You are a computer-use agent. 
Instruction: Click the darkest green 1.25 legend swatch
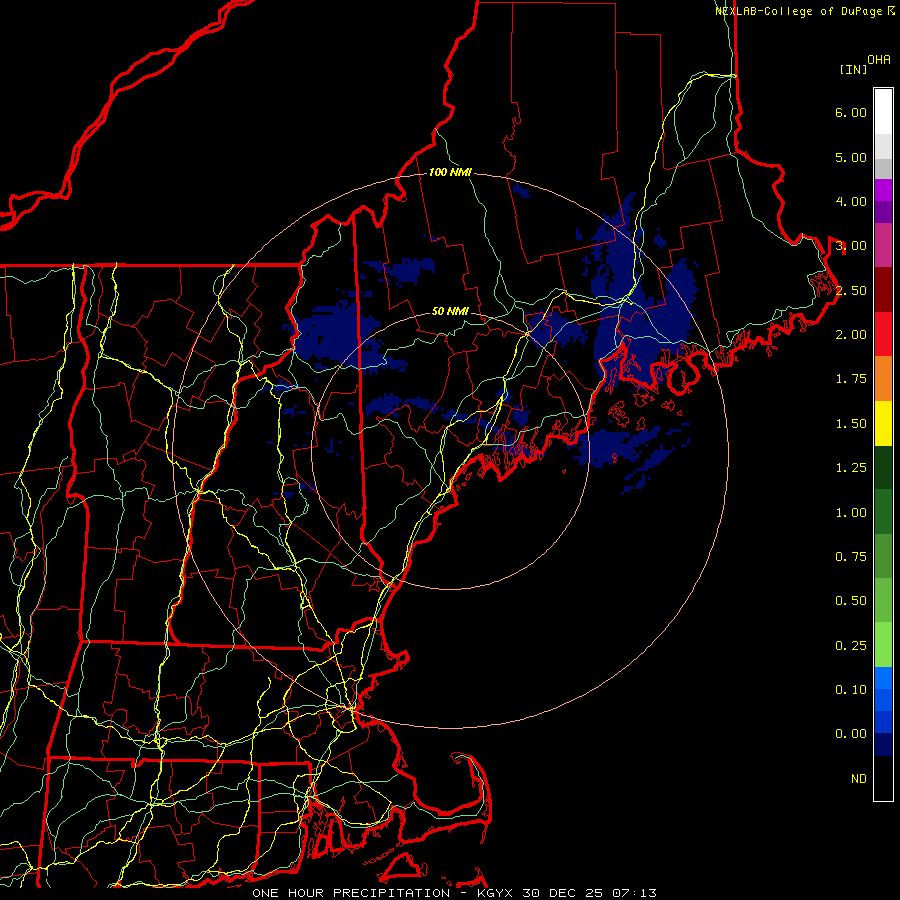[x=883, y=467]
